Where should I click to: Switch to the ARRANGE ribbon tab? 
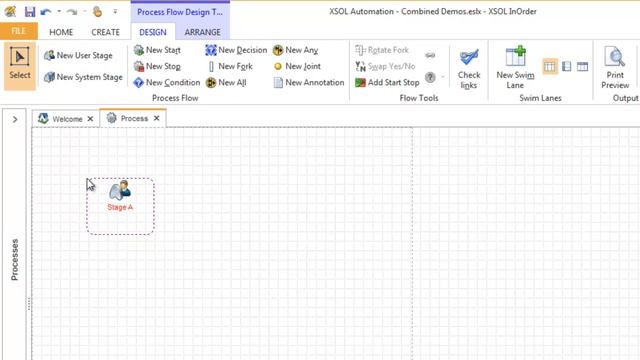(x=202, y=32)
